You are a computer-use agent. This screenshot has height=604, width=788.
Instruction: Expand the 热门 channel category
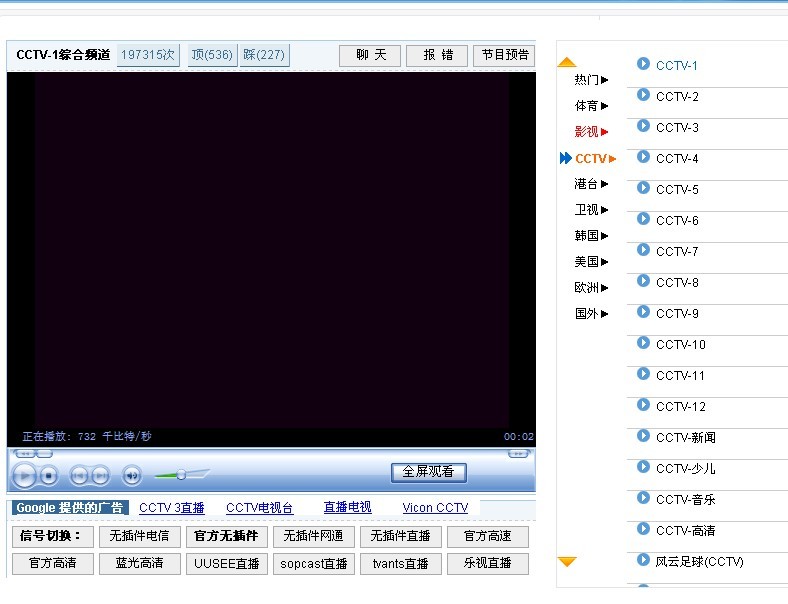[591, 80]
